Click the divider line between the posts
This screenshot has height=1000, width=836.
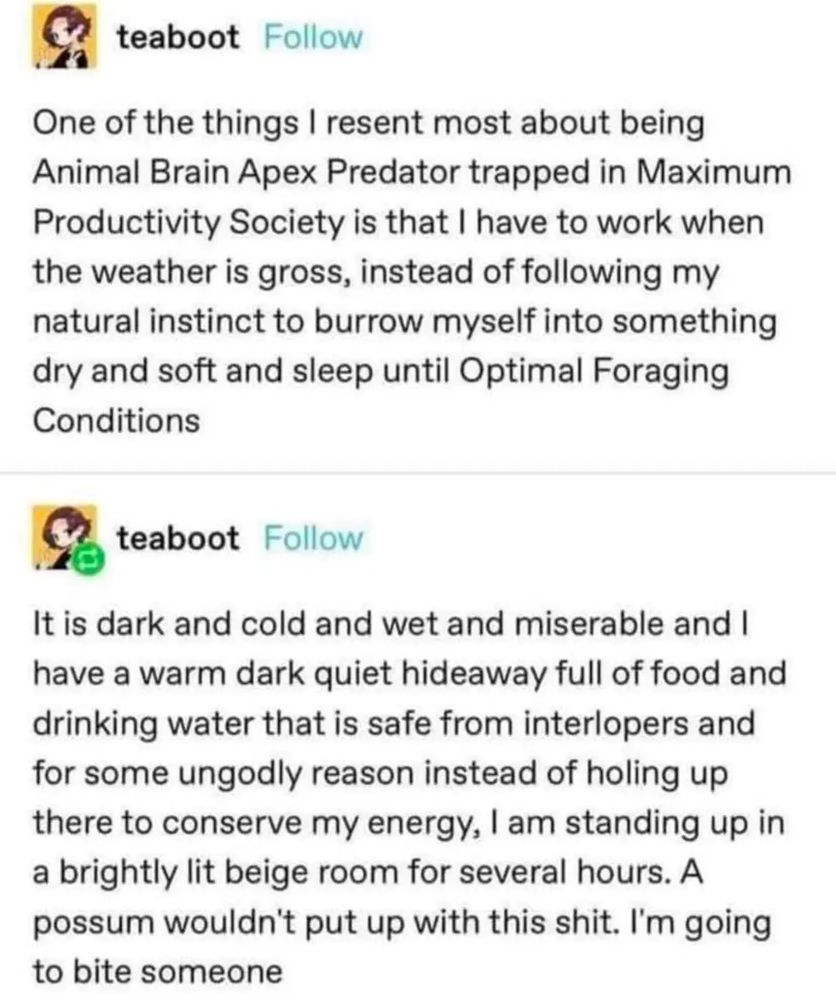tap(418, 473)
